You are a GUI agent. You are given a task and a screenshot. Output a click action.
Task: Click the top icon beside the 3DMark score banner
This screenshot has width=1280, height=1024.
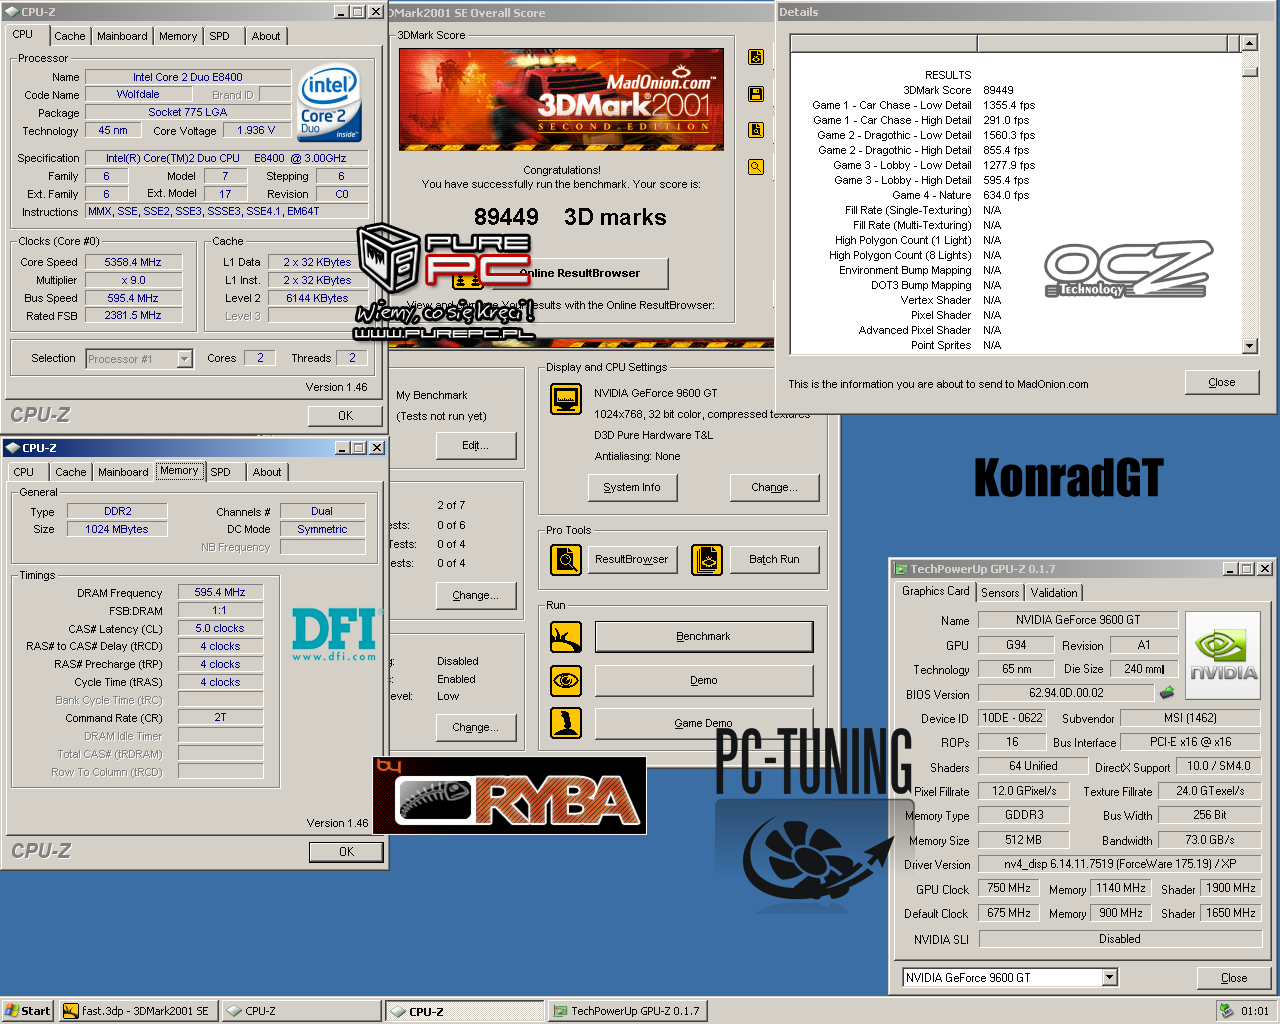point(756,57)
